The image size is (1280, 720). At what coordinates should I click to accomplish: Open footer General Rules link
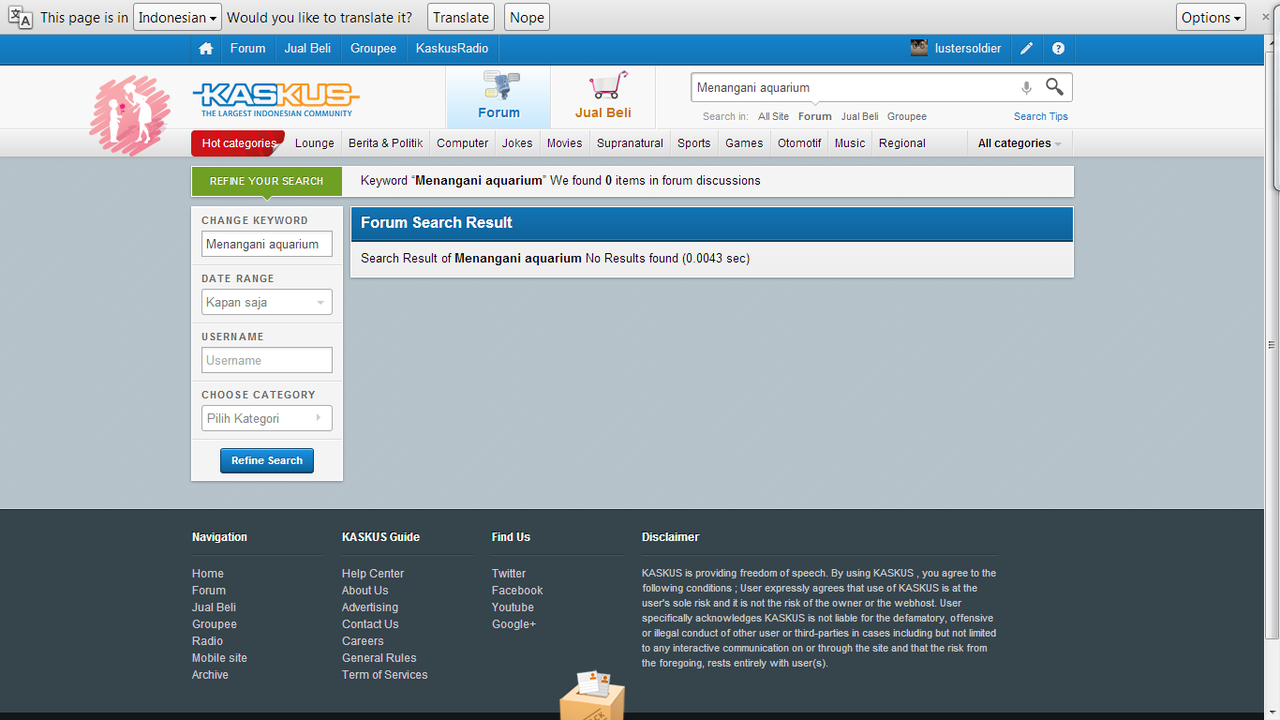click(x=379, y=658)
